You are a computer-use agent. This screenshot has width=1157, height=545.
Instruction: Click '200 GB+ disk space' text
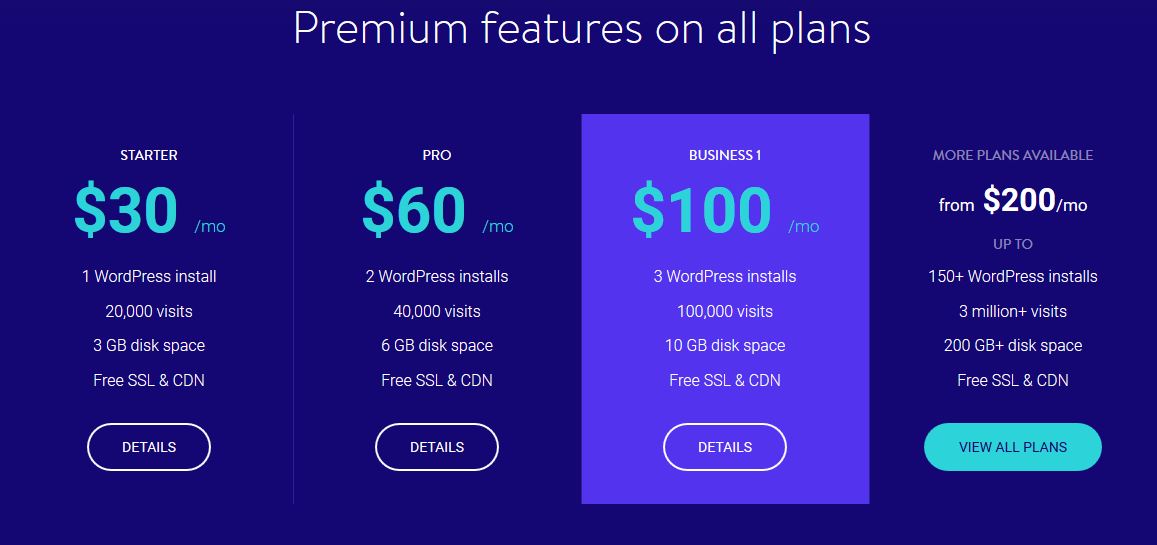point(1012,345)
